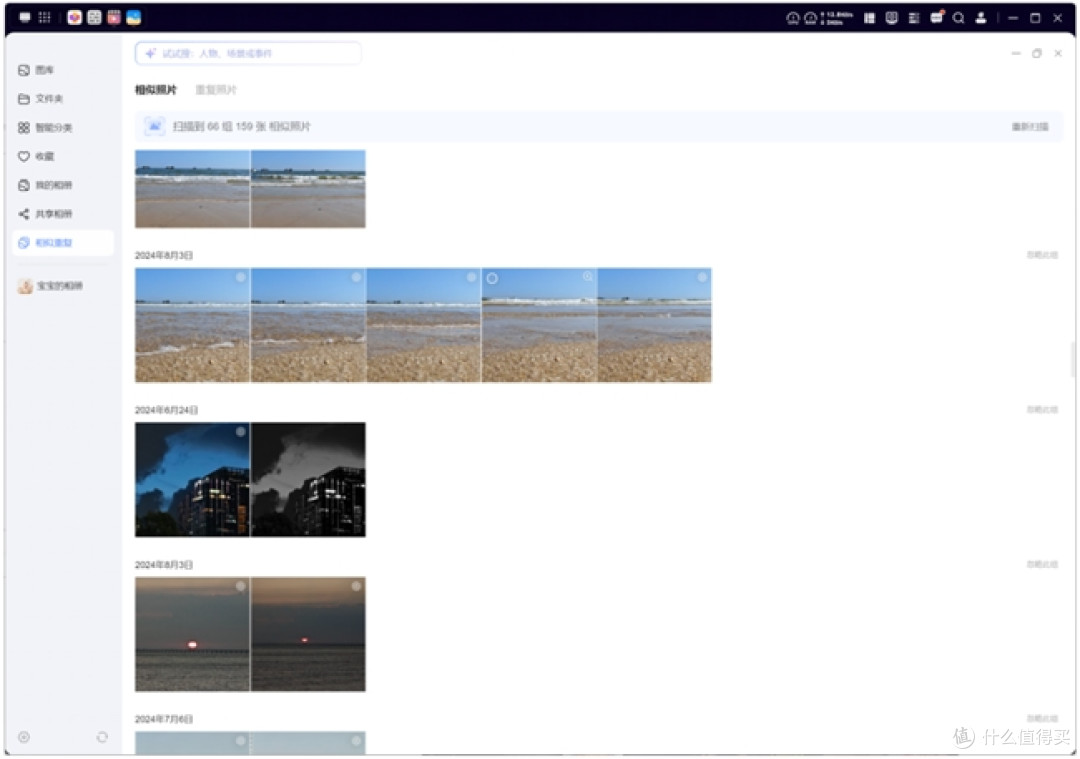
Task: Open settings gear at sidebar bottom
Action: pos(24,737)
